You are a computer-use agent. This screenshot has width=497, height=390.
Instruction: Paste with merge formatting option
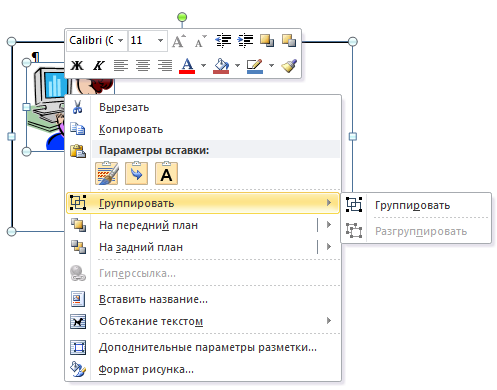pos(136,173)
